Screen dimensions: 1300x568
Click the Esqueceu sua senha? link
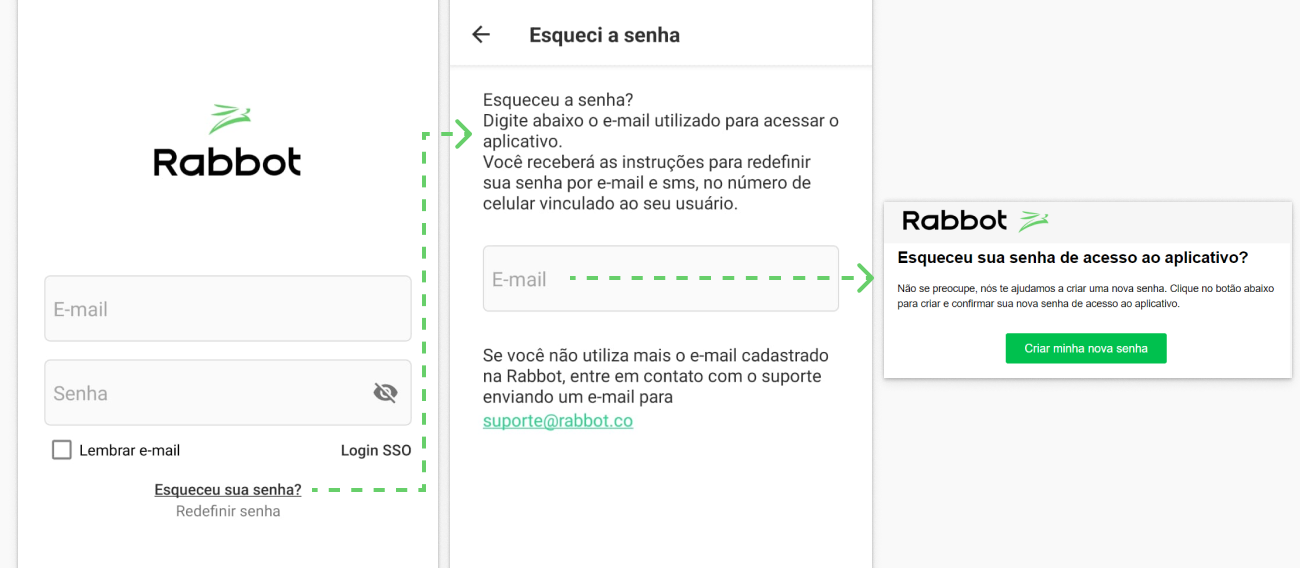228,490
